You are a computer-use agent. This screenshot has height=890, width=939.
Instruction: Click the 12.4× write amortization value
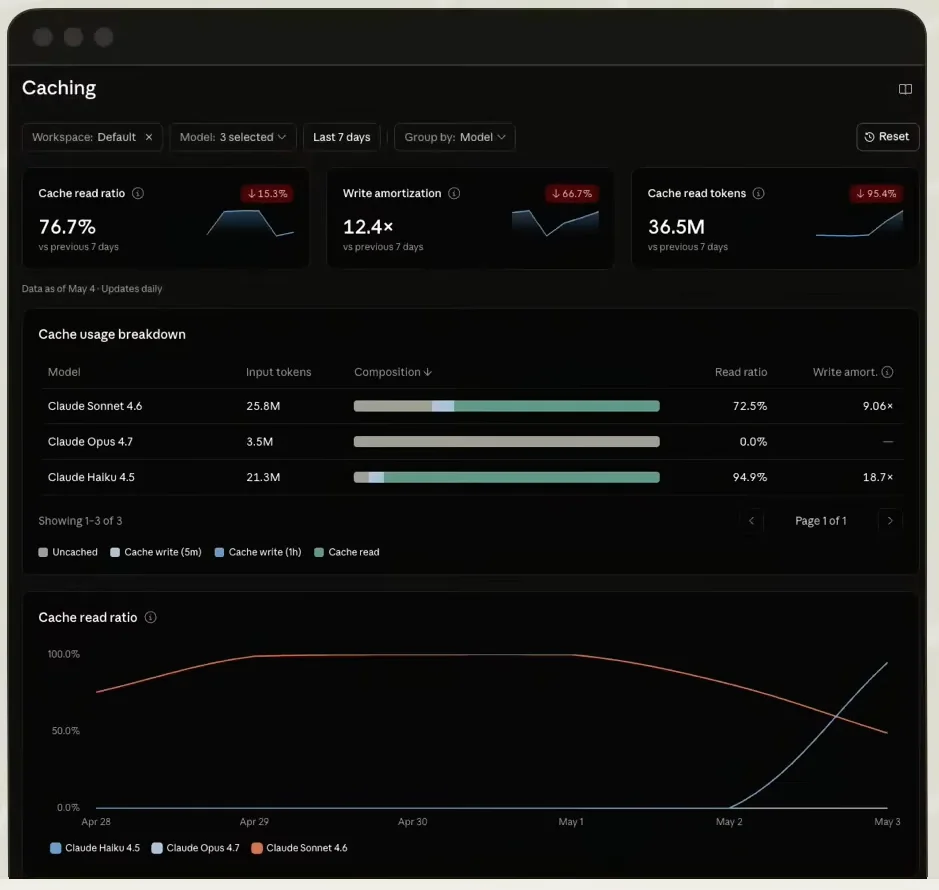368,227
